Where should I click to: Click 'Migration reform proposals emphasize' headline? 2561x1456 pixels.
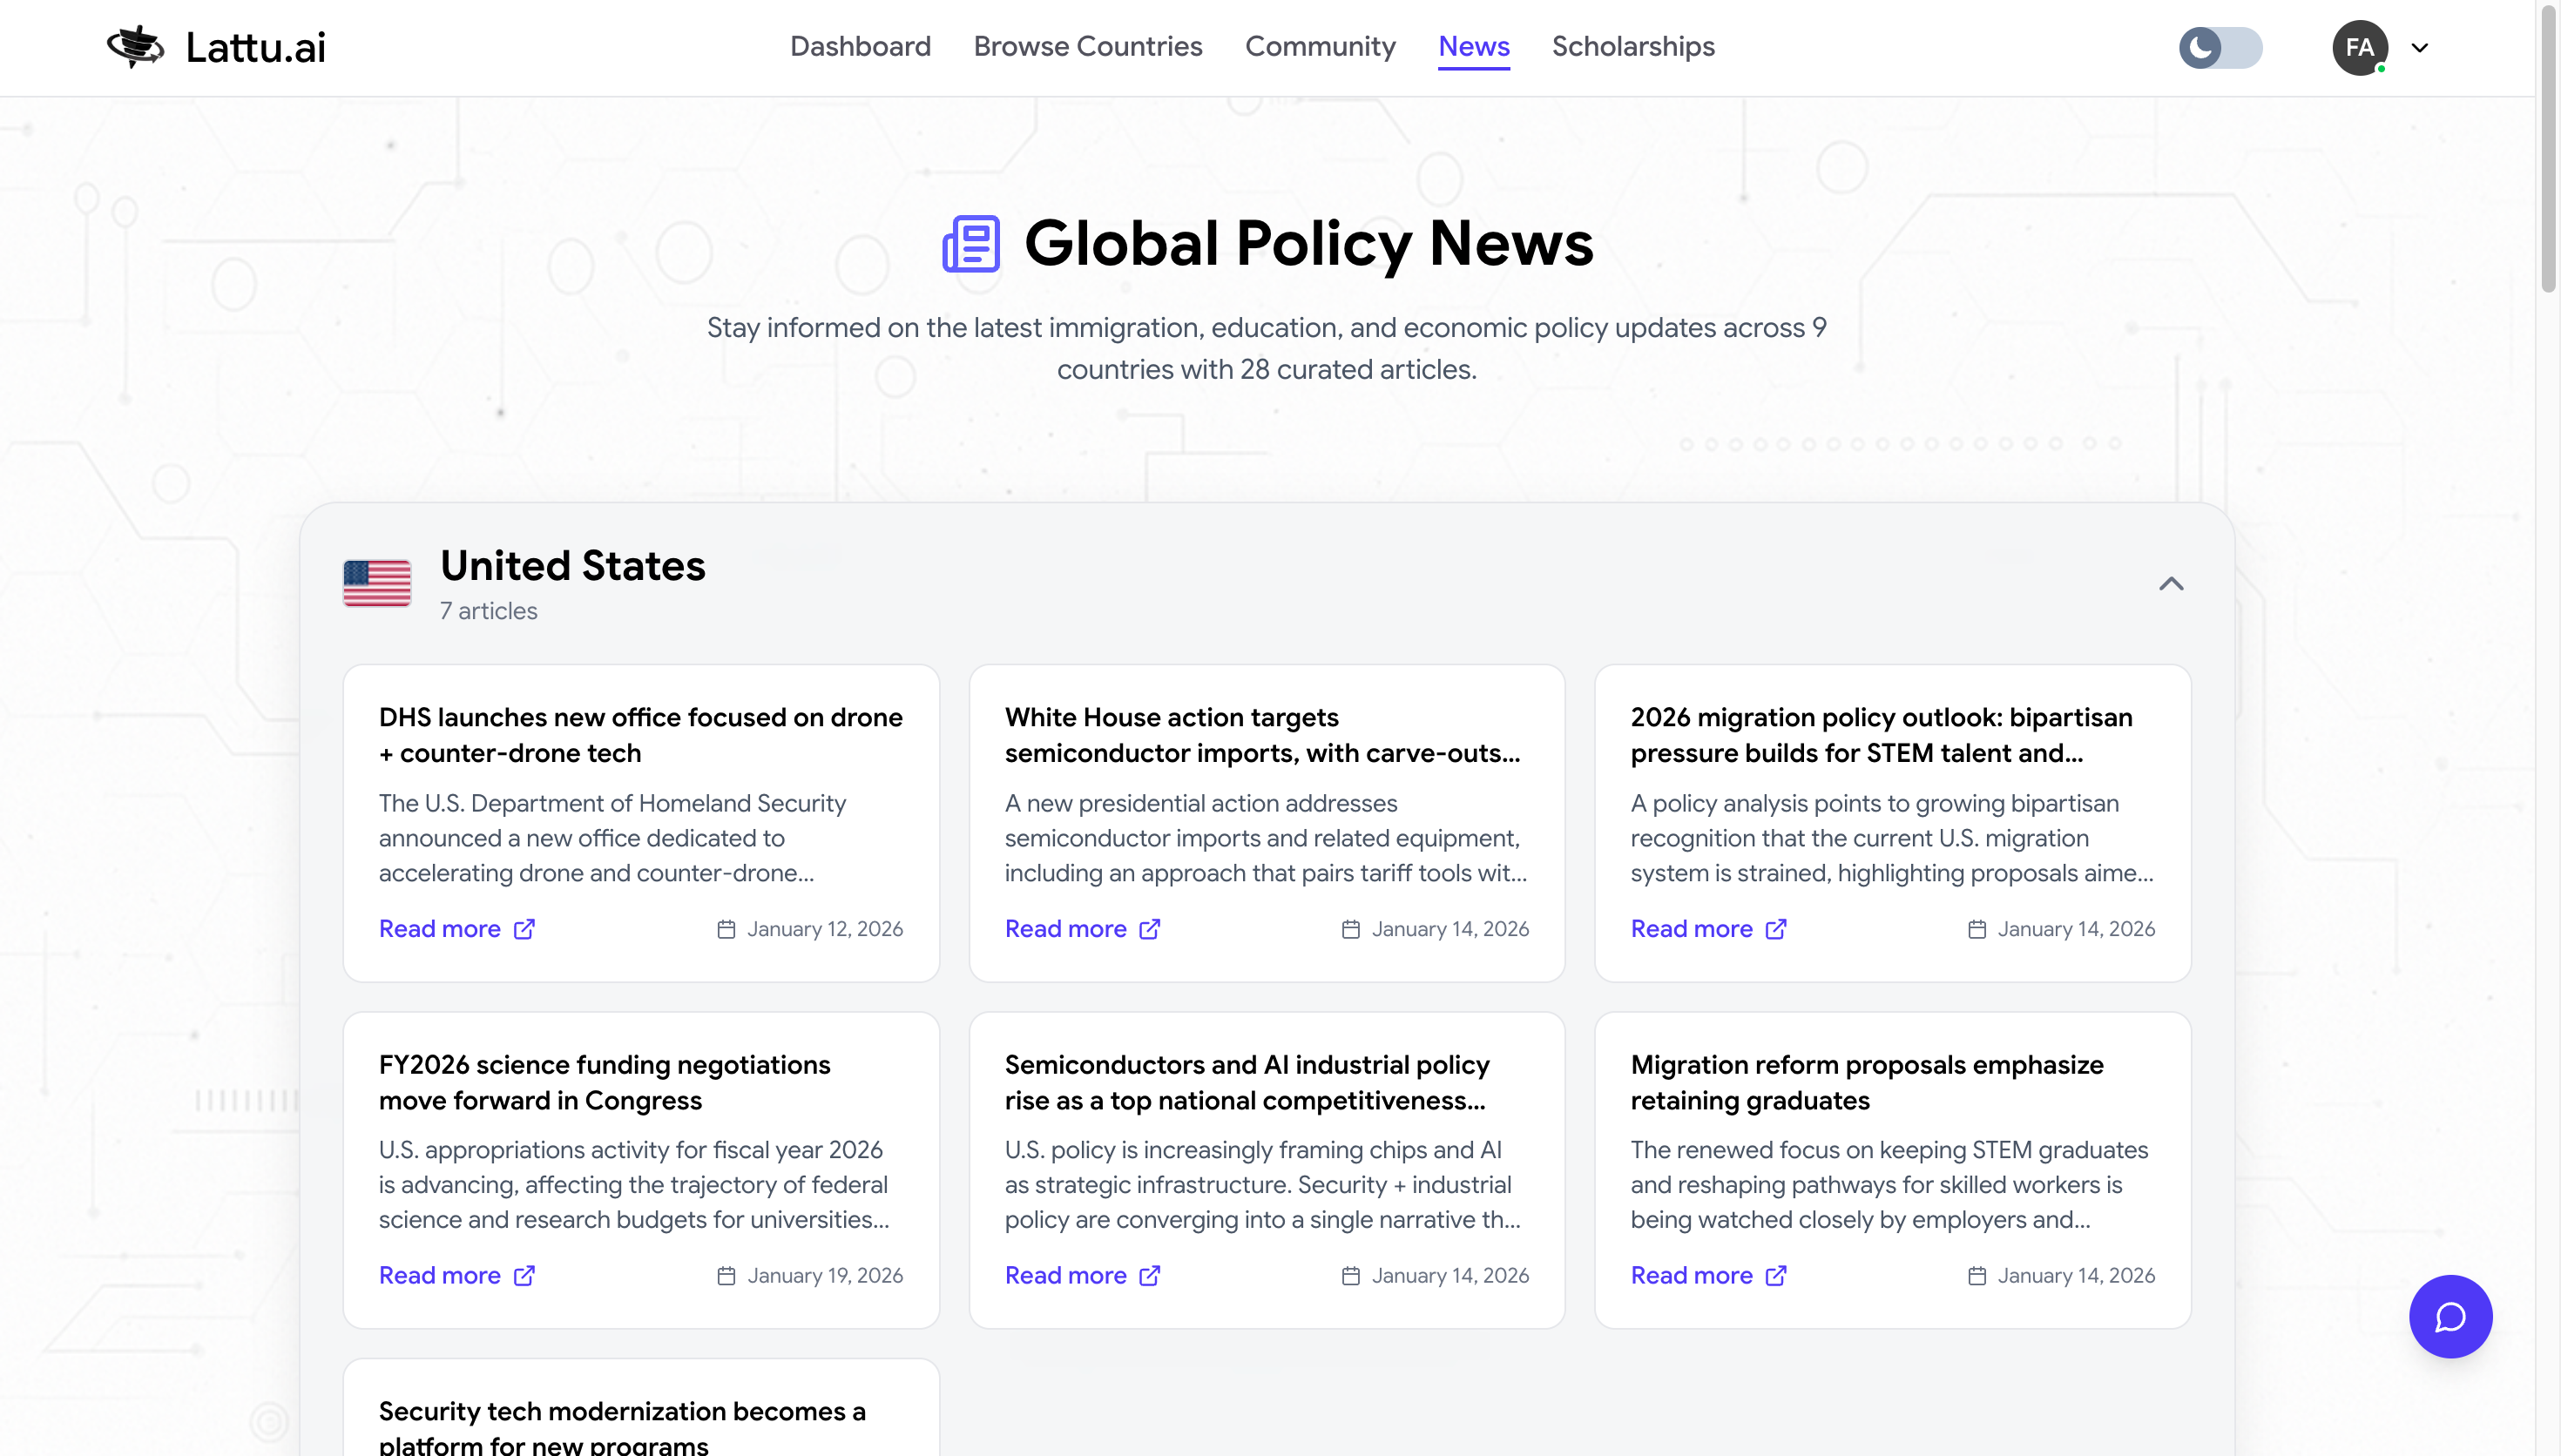pos(1866,1082)
